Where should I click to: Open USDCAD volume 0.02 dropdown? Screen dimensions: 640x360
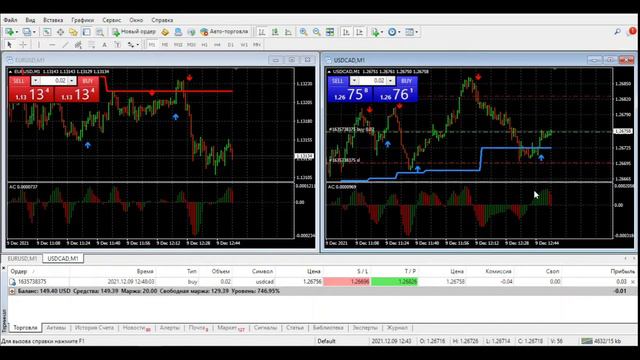pos(391,81)
